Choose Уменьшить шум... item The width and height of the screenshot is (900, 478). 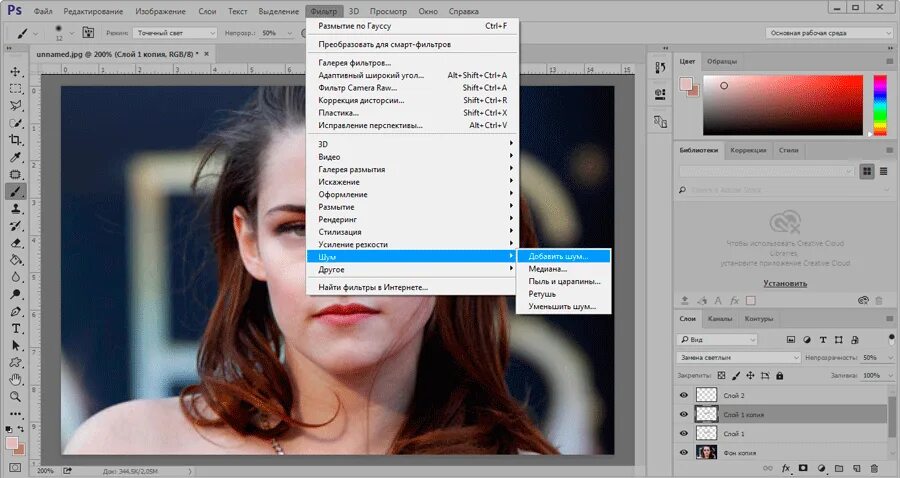click(x=562, y=306)
